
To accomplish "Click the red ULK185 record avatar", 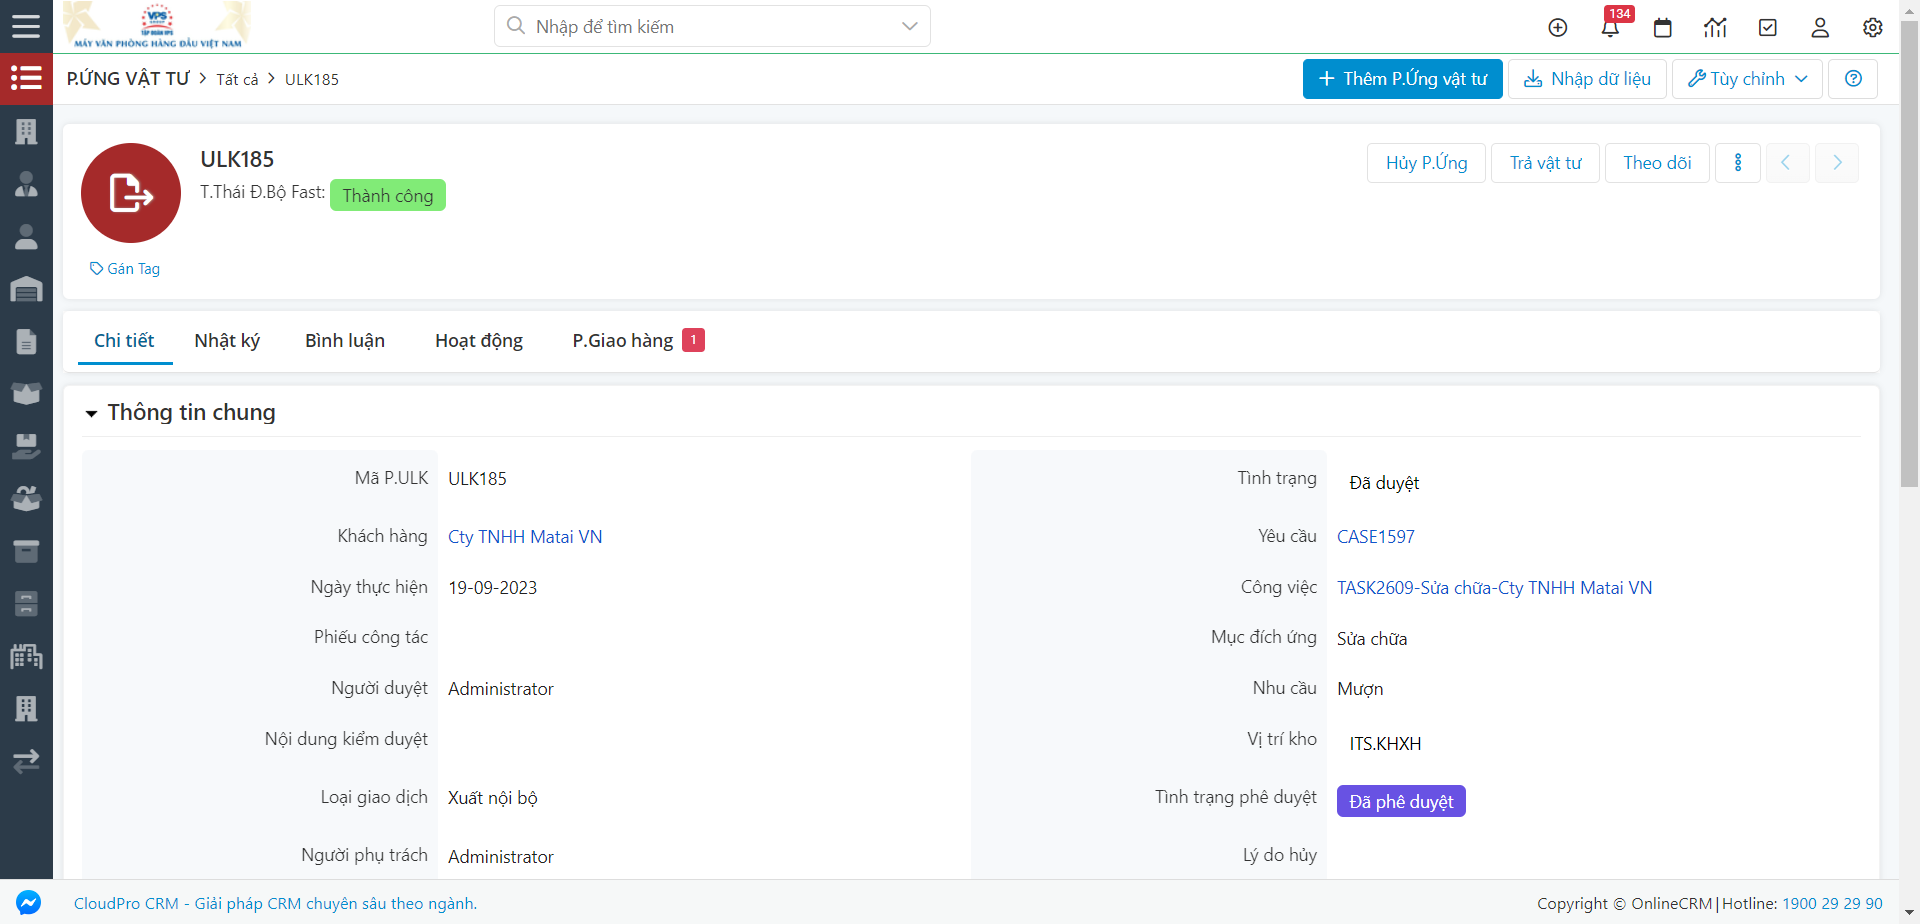I will [131, 193].
